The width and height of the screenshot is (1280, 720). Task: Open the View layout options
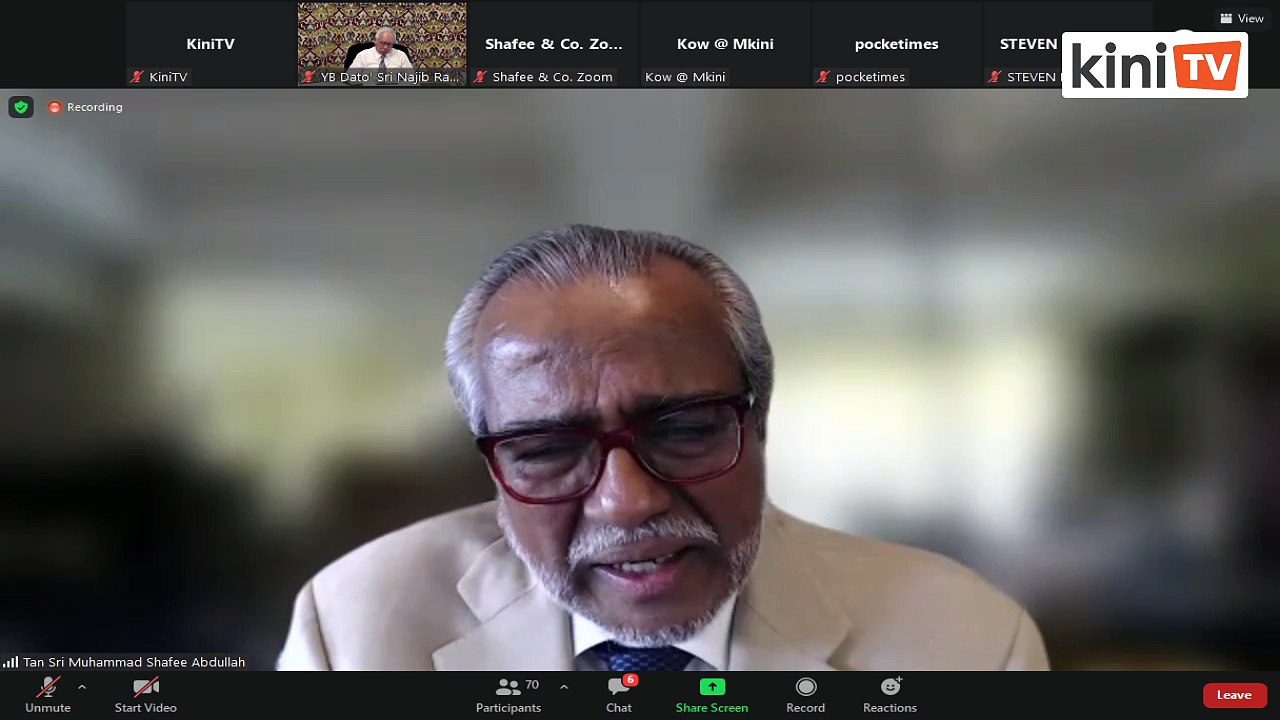pyautogui.click(x=1242, y=18)
